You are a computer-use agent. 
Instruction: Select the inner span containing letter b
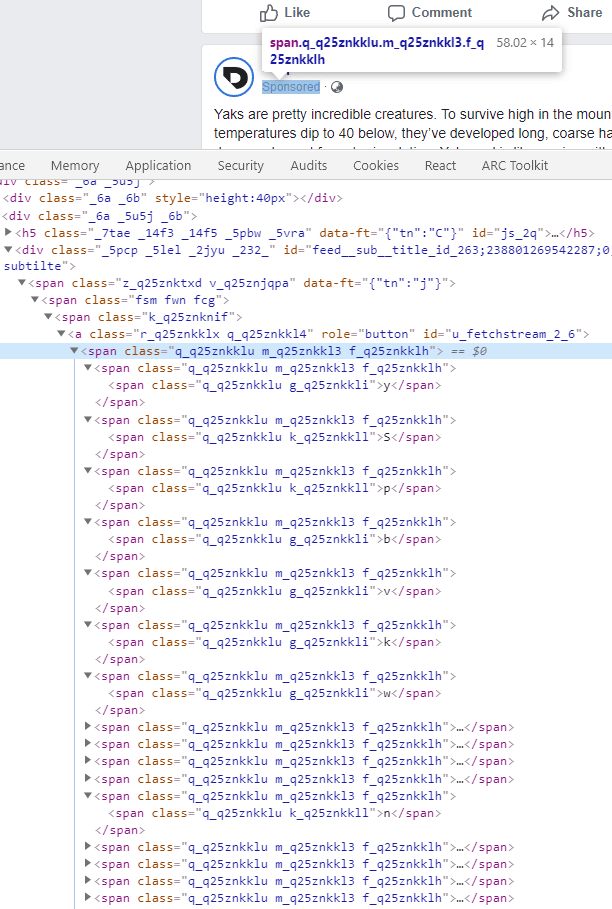(x=275, y=540)
